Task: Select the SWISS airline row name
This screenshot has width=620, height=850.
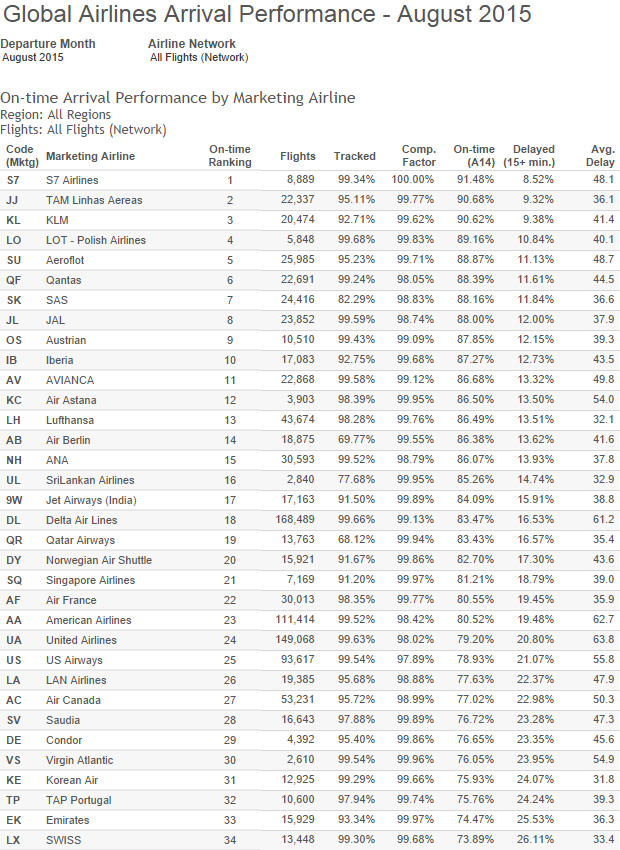Action: 62,840
